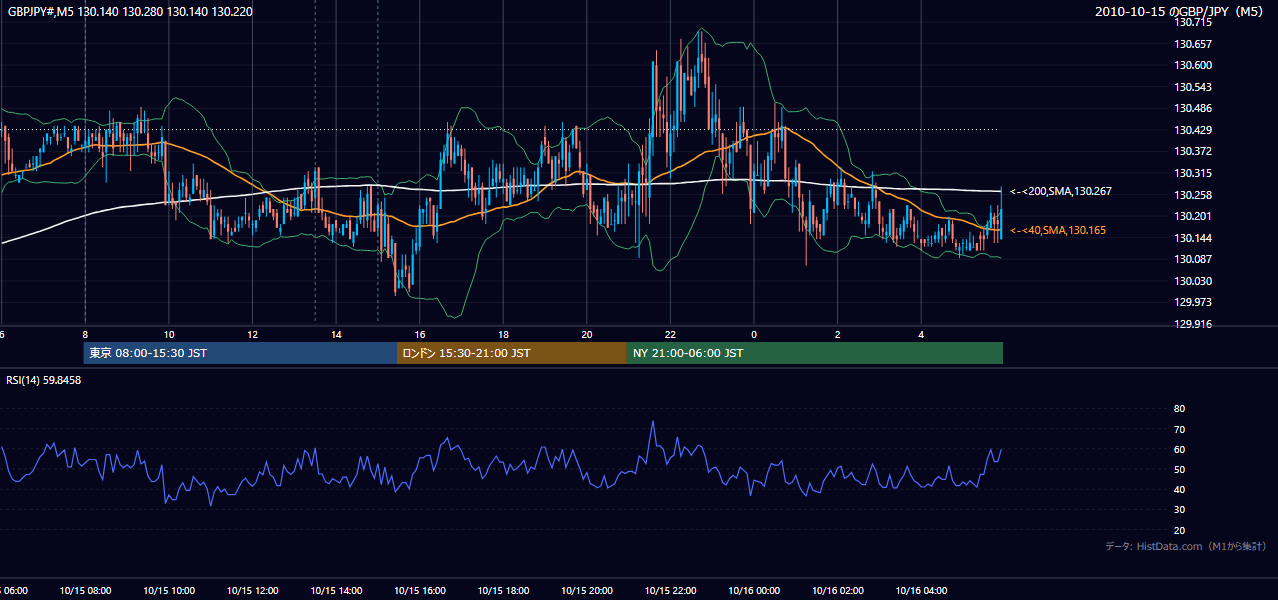This screenshot has height=600, width=1278.
Task: Click hour label 12 under price chart
Action: [x=252, y=335]
